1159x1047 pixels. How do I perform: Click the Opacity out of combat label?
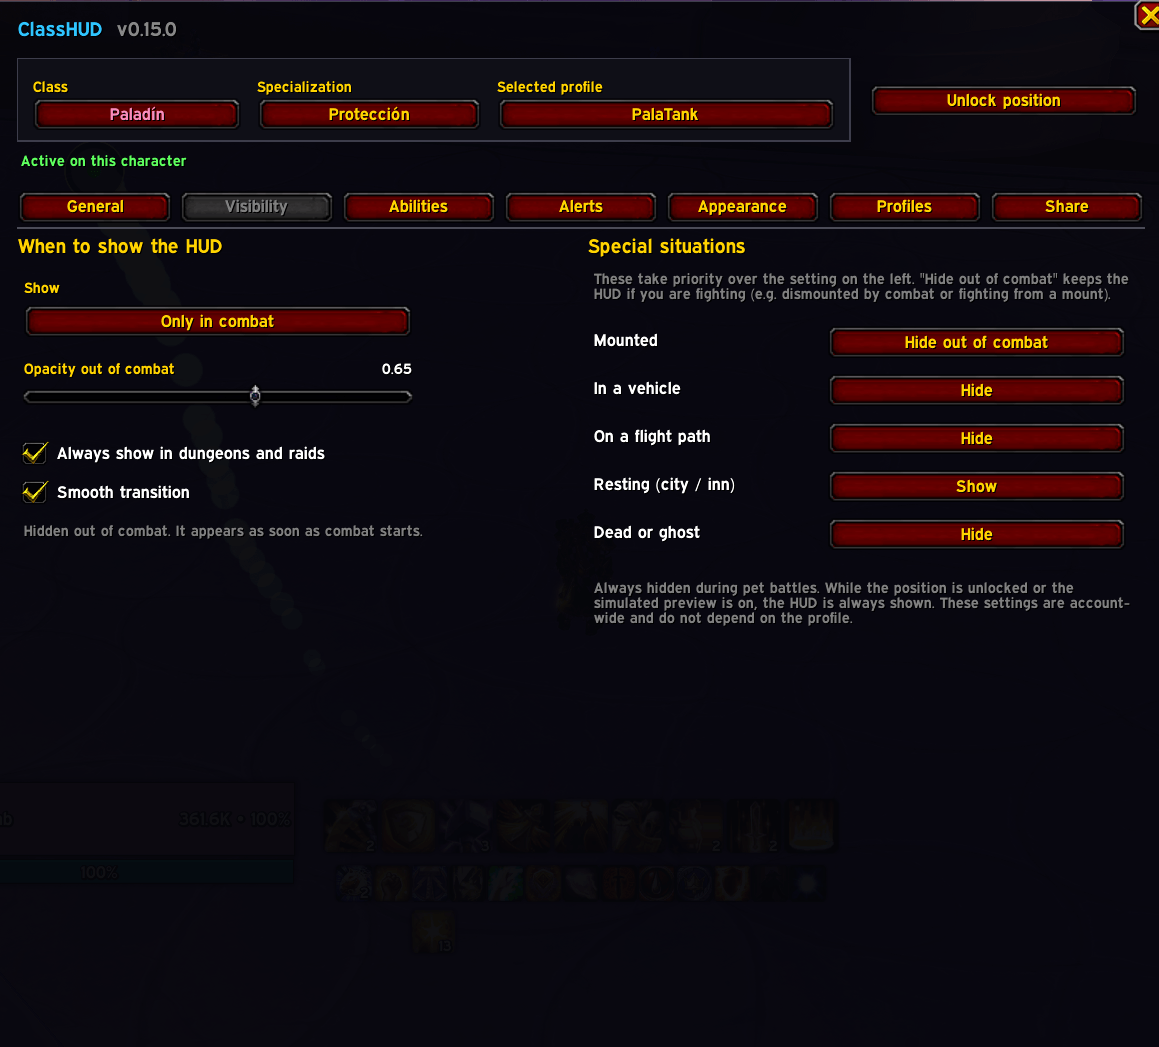[99, 369]
